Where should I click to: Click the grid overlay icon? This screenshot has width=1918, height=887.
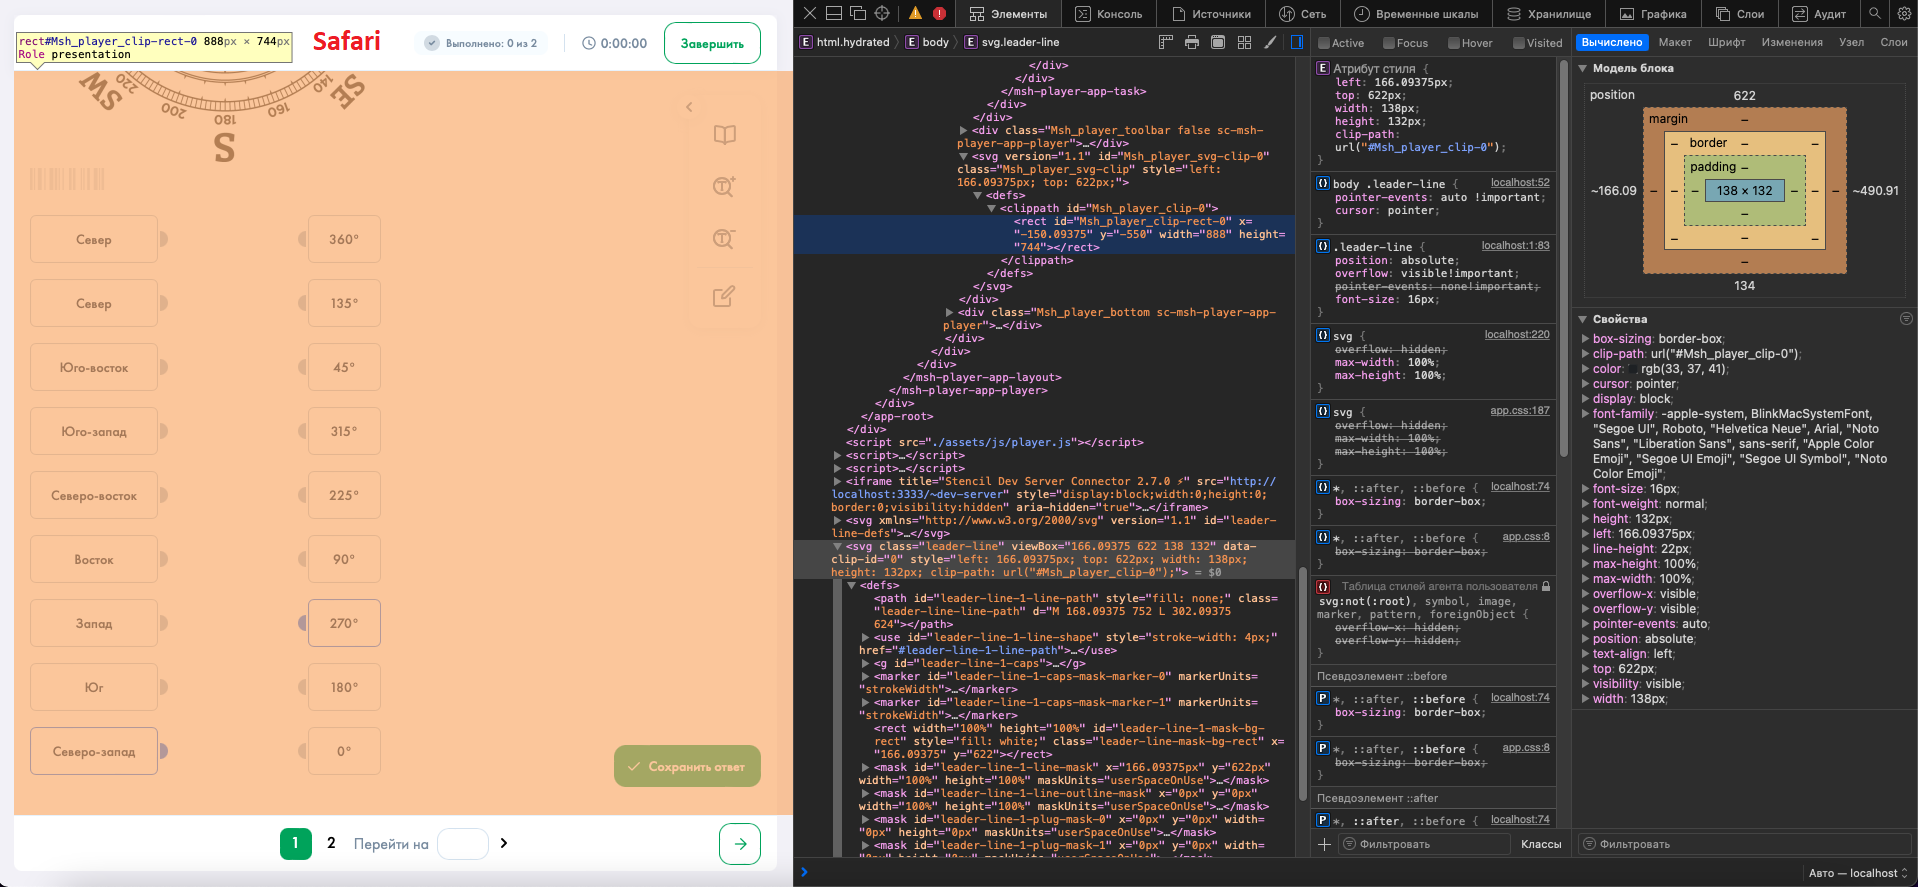point(1244,42)
